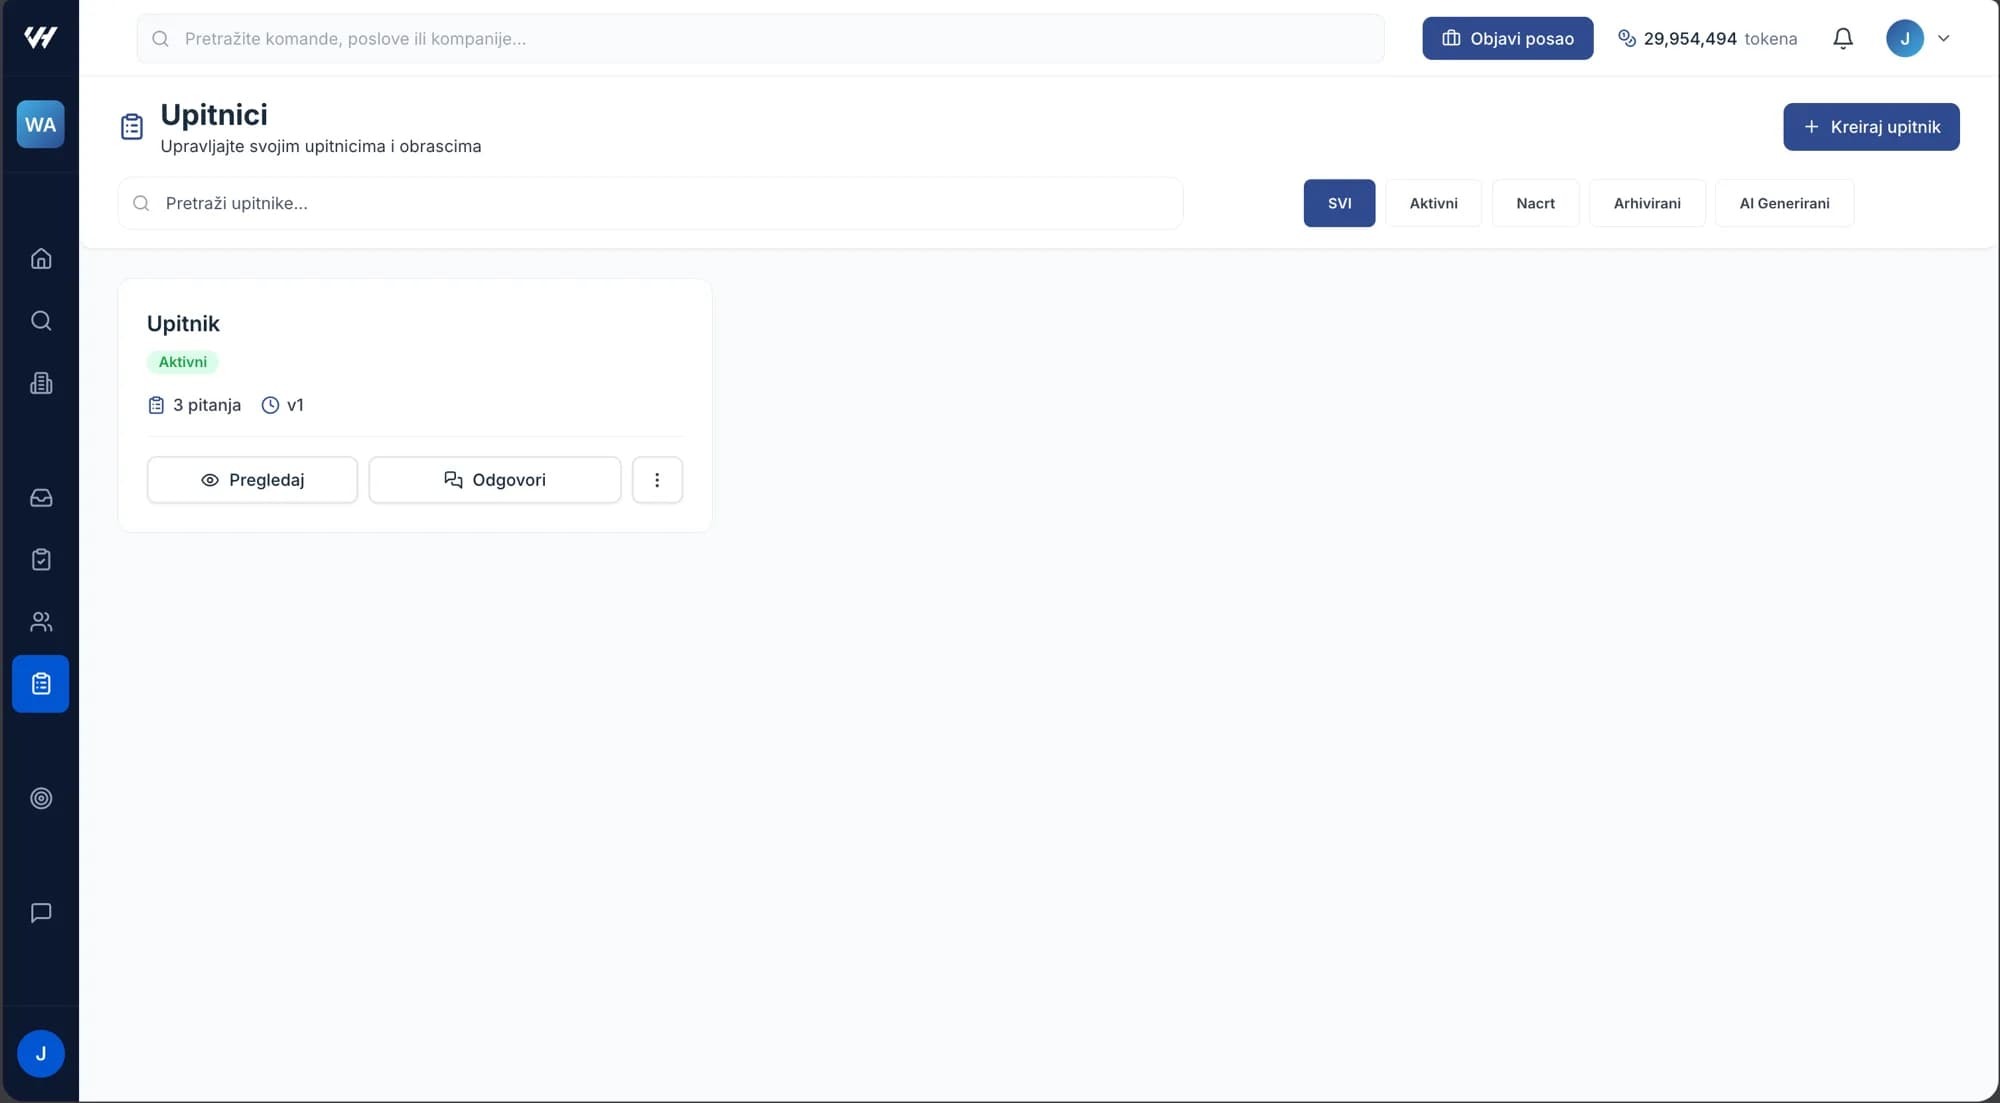Focus the global command search field
This screenshot has height=1103, width=2000.
tap(760, 39)
